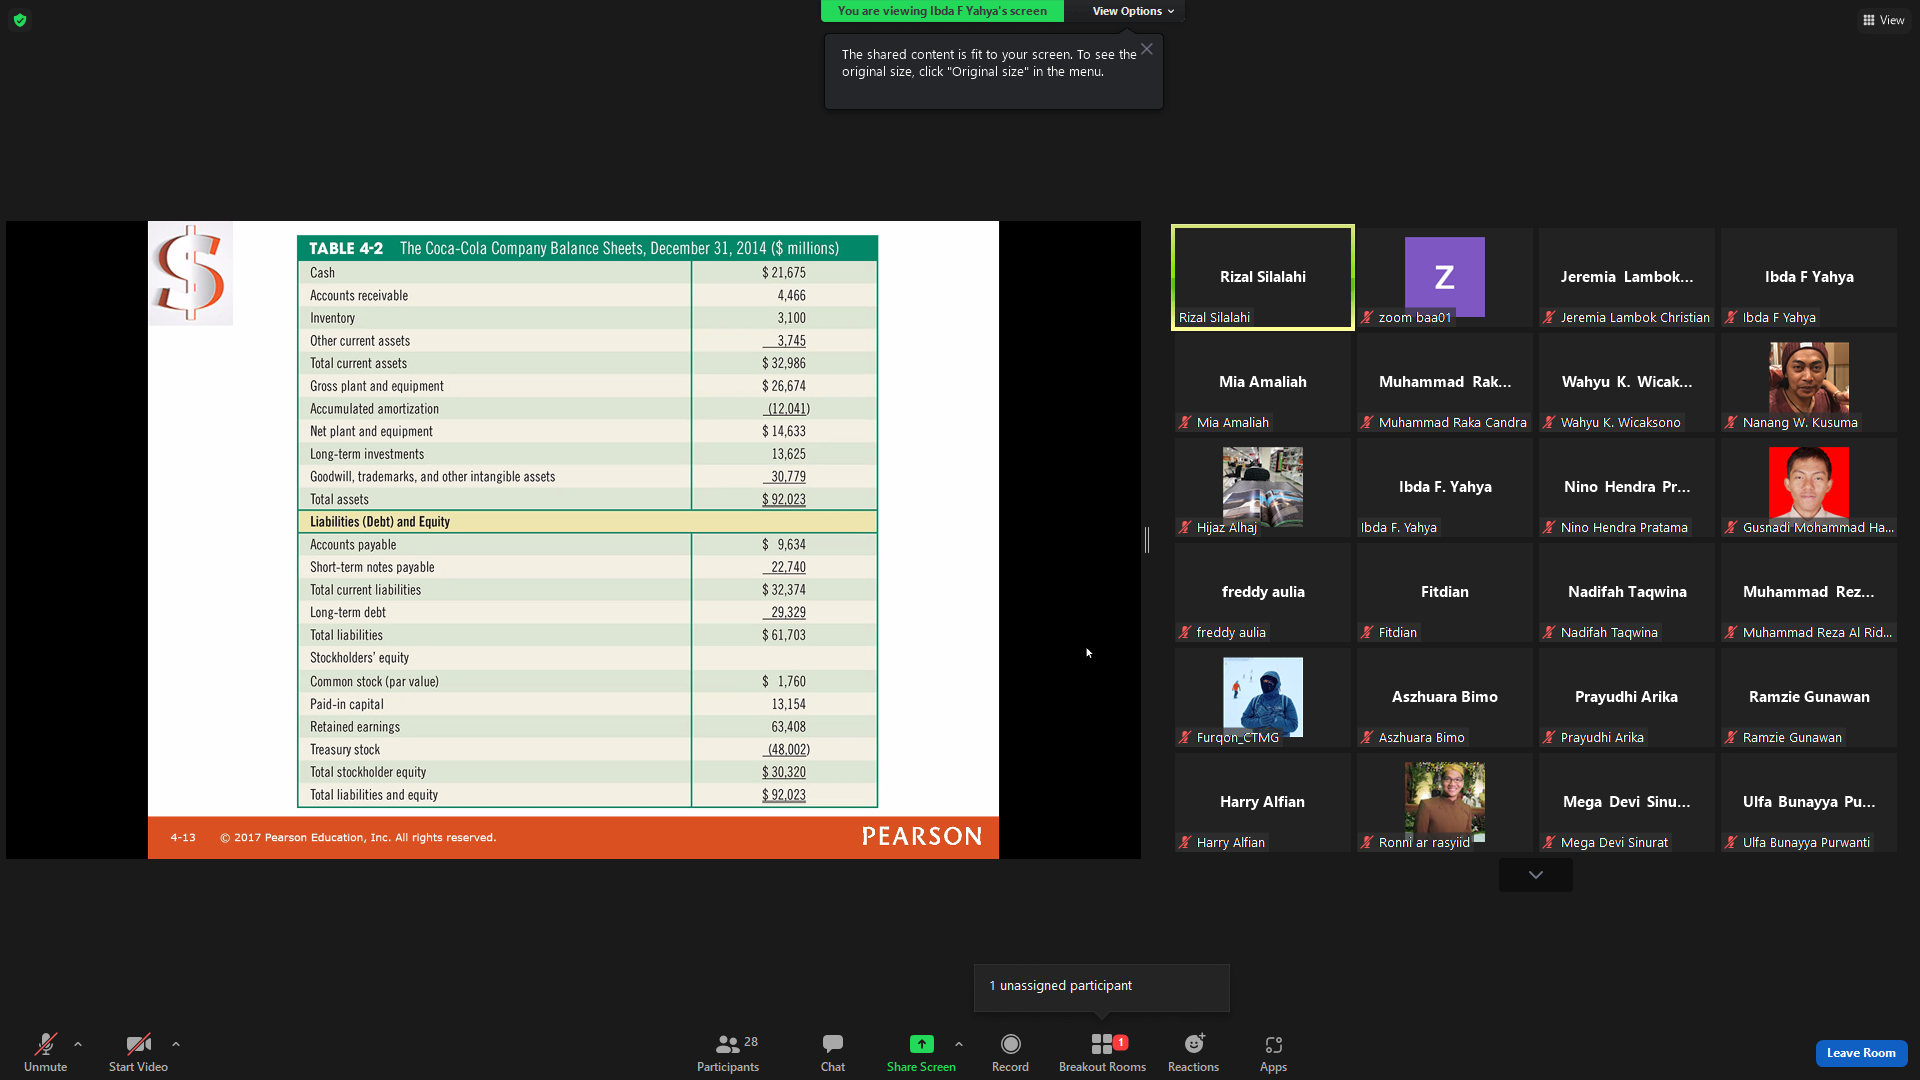Click the muted mic icon for freddy aulia
The height and width of the screenshot is (1080, 1920).
pyautogui.click(x=1185, y=633)
